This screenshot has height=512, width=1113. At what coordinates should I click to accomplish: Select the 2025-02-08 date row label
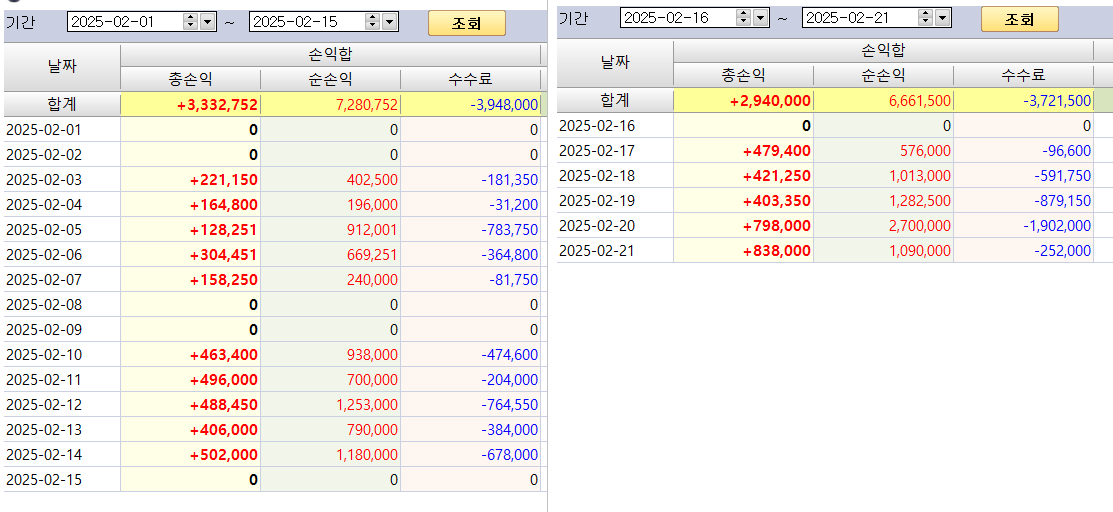pyautogui.click(x=62, y=305)
